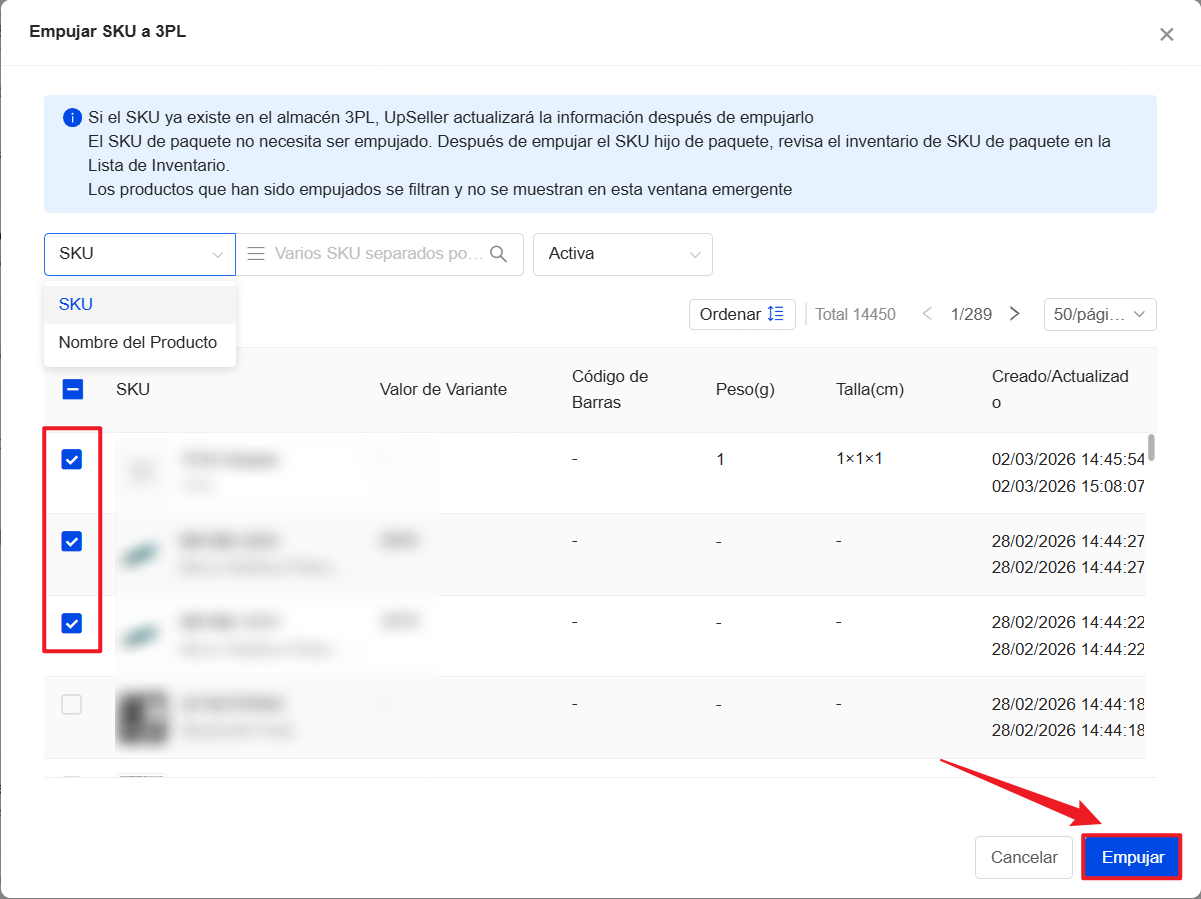Choose SKU option in dropdown list
Image resolution: width=1201 pixels, height=899 pixels.
(76, 304)
